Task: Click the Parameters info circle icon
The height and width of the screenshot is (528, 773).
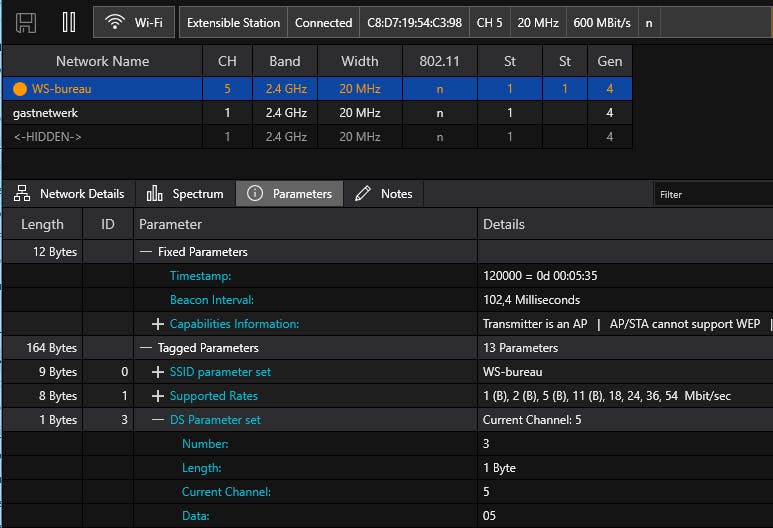Action: coord(254,193)
